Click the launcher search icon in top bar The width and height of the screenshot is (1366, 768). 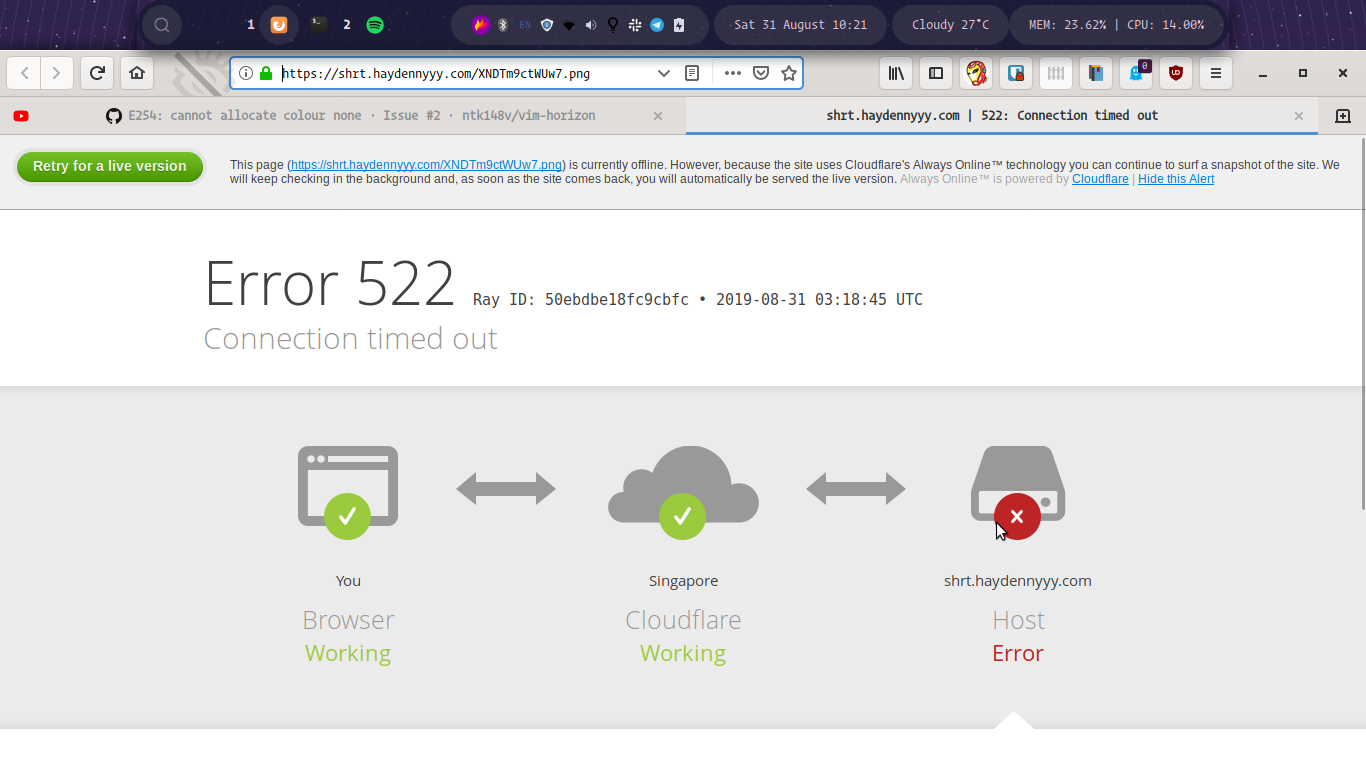tap(162, 25)
